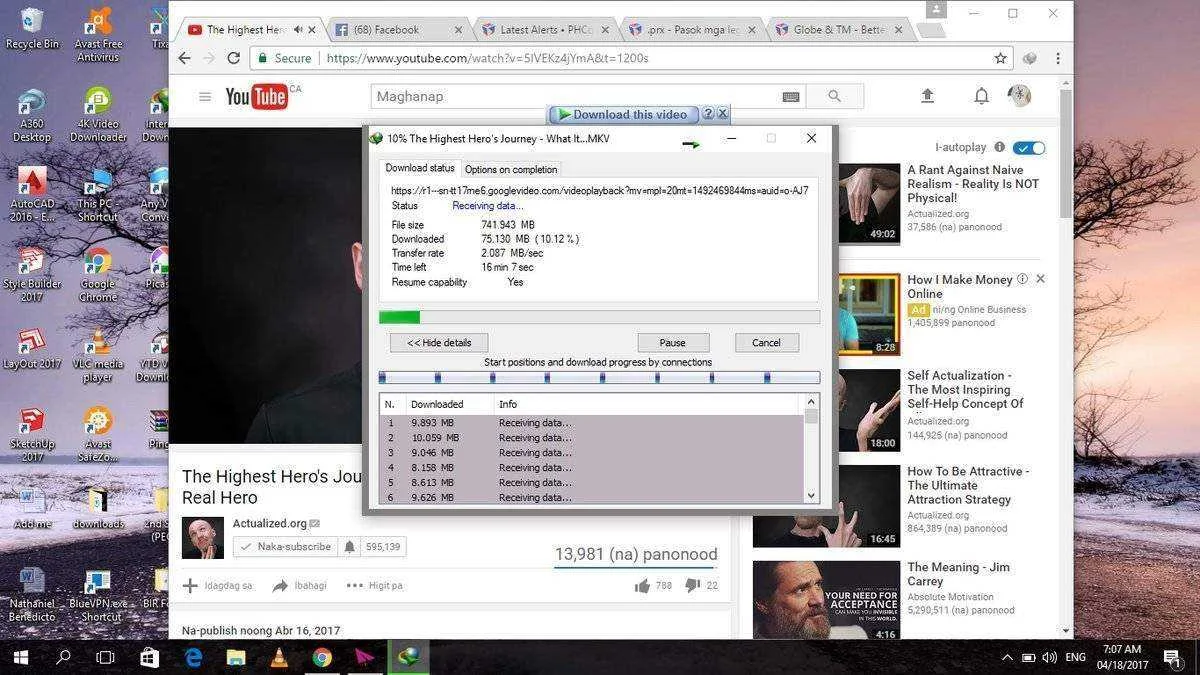Open File Explorer from the taskbar
This screenshot has height=675, width=1200.
tap(236, 657)
